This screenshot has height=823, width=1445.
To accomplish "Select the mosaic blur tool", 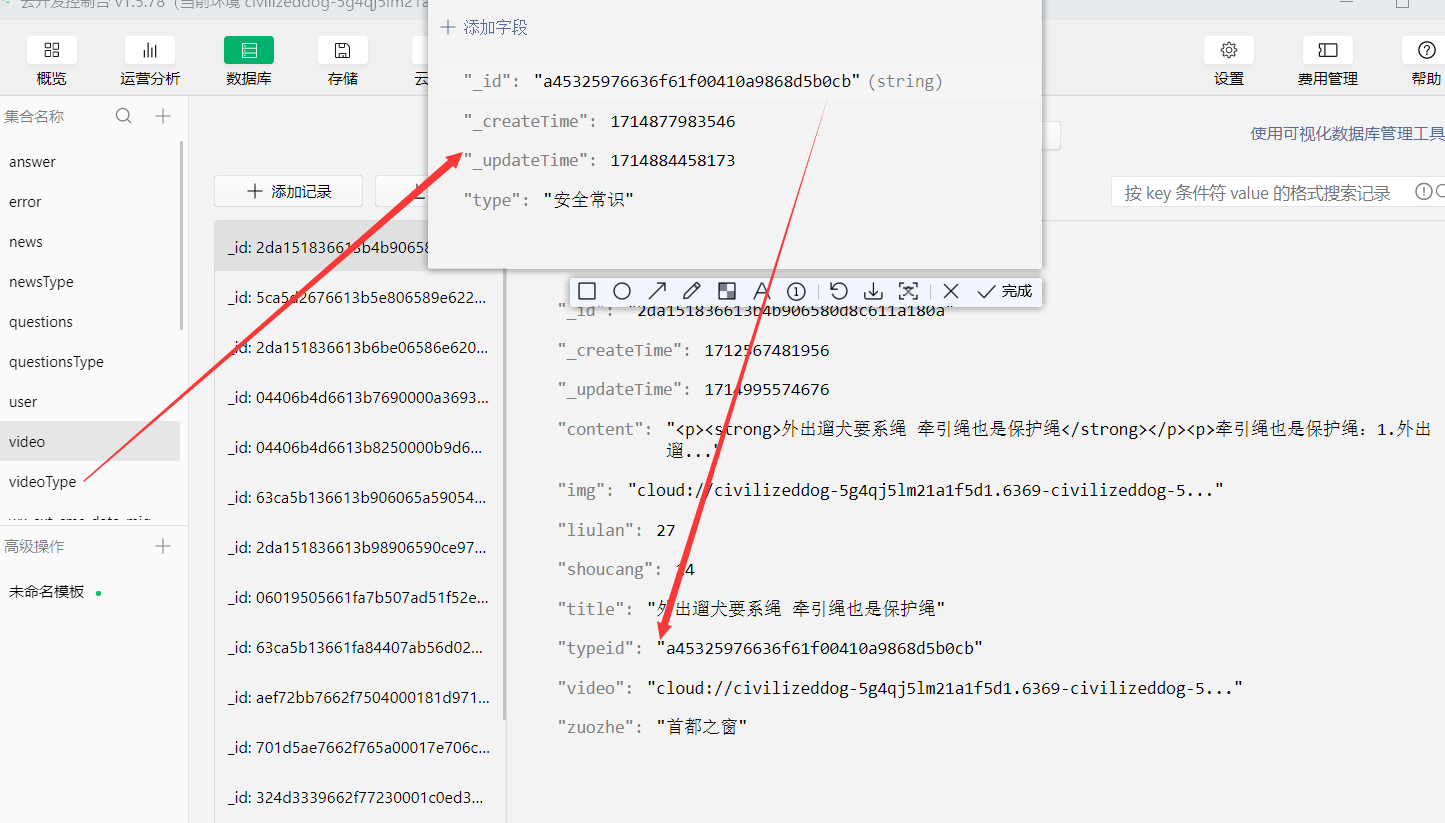I will [727, 290].
